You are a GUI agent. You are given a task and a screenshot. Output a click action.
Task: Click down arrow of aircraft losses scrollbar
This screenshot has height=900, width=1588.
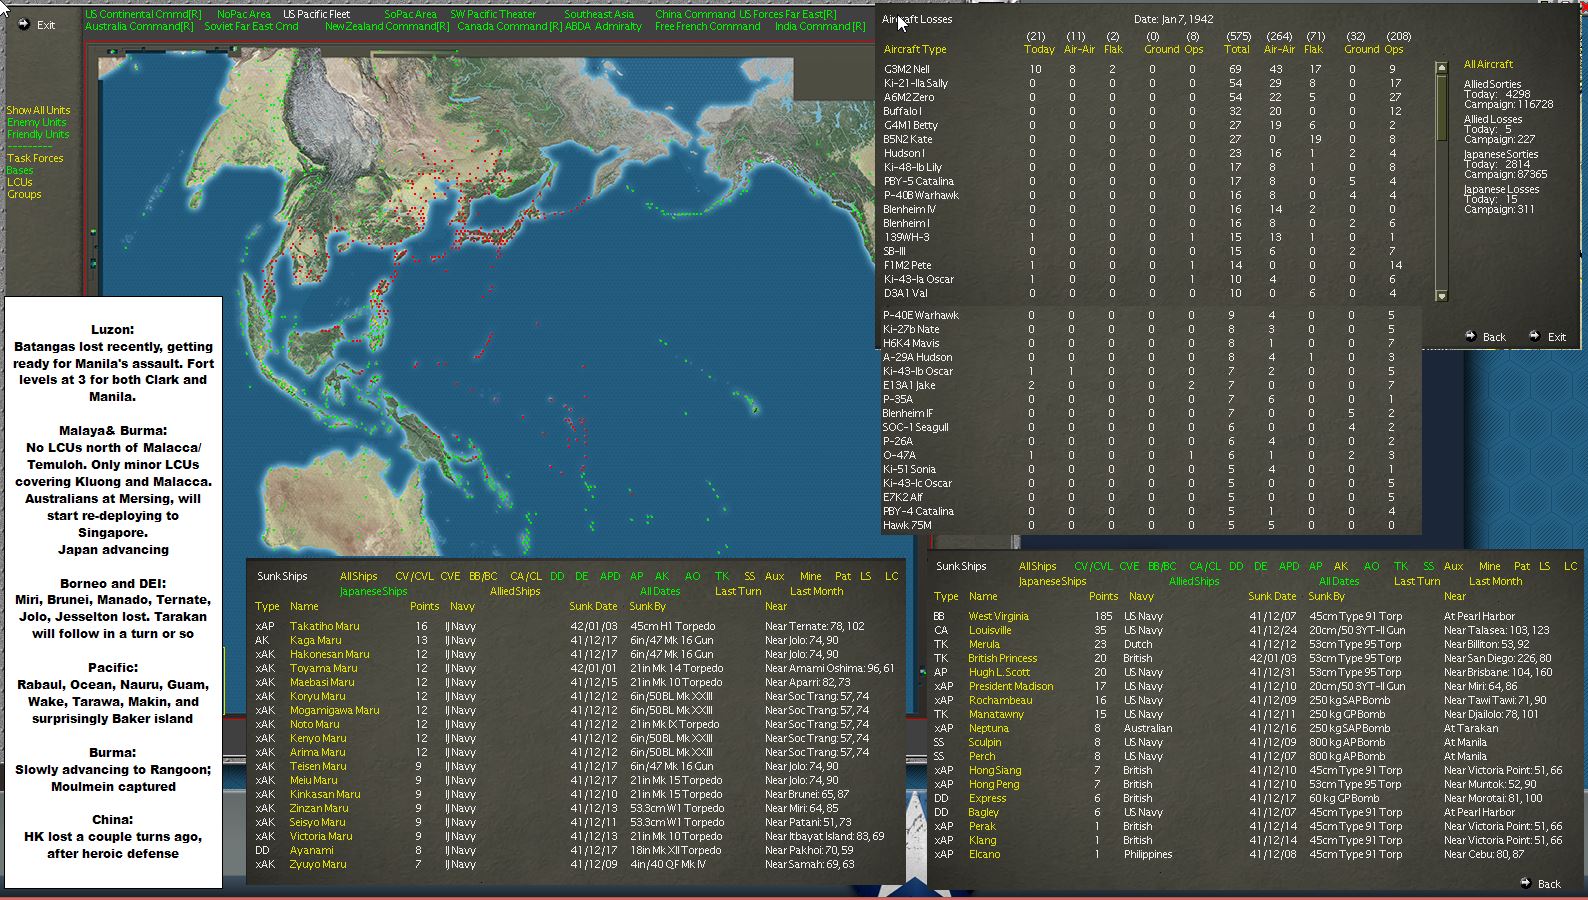[1441, 295]
